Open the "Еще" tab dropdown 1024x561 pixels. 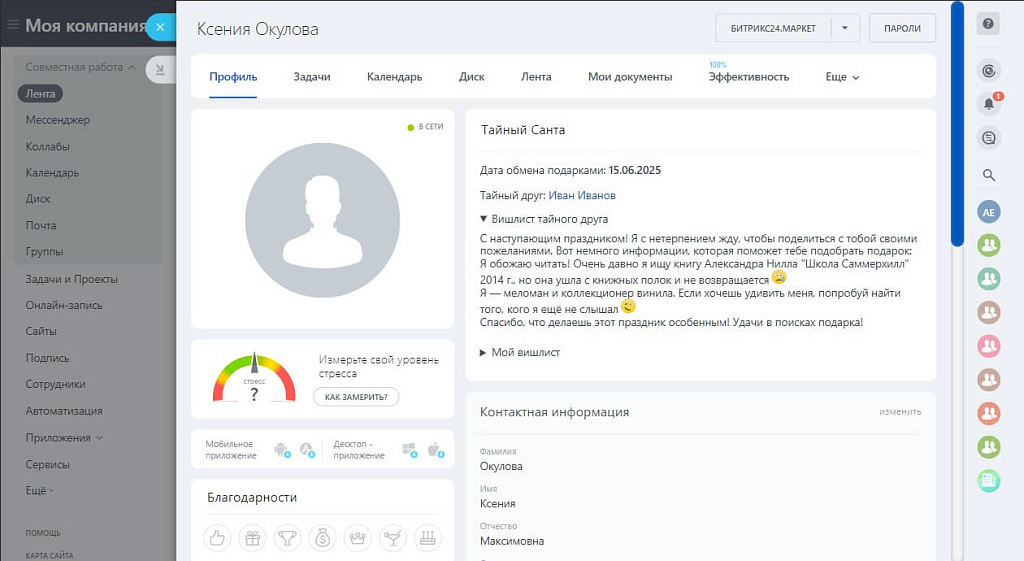point(842,77)
